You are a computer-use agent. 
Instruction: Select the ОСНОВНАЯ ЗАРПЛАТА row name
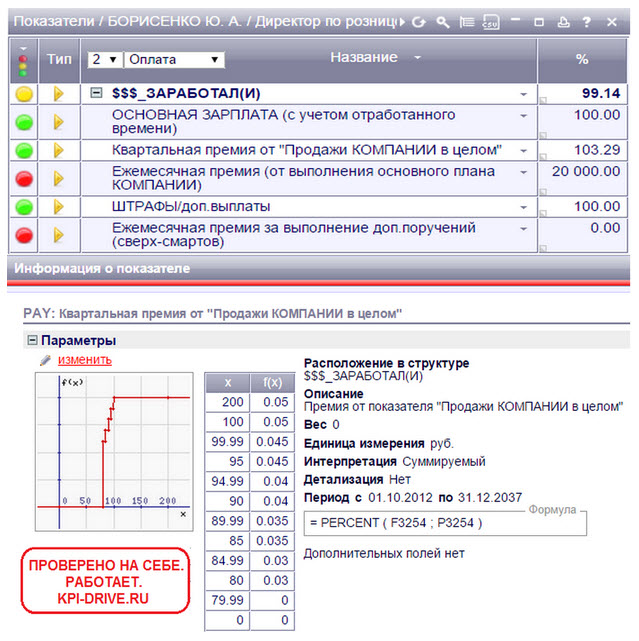tap(283, 121)
